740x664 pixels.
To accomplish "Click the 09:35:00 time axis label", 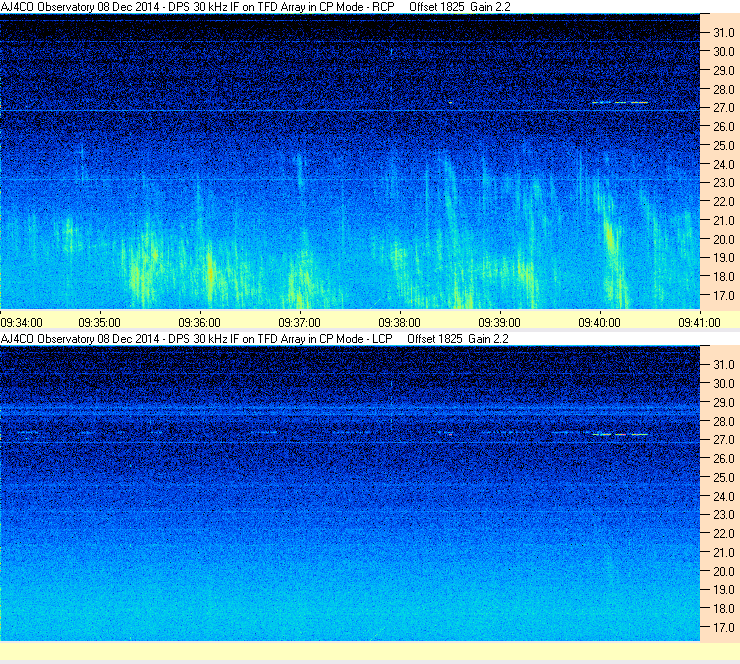I will 100,323.
